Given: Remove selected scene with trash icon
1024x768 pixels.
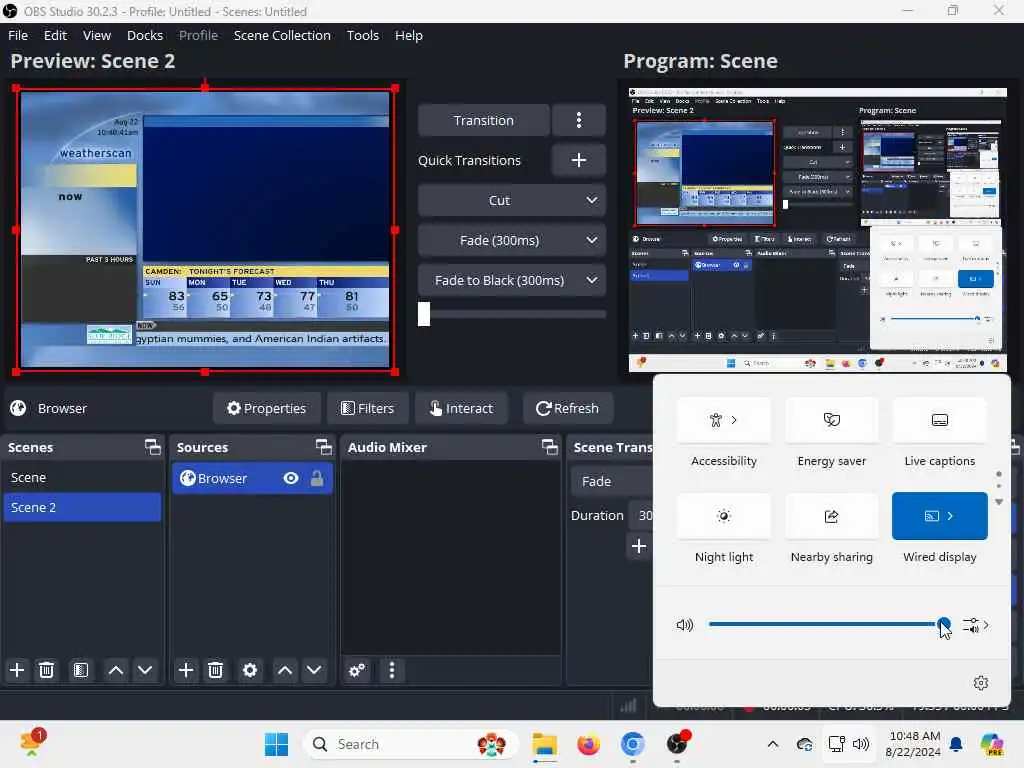Looking at the screenshot, I should point(46,670).
